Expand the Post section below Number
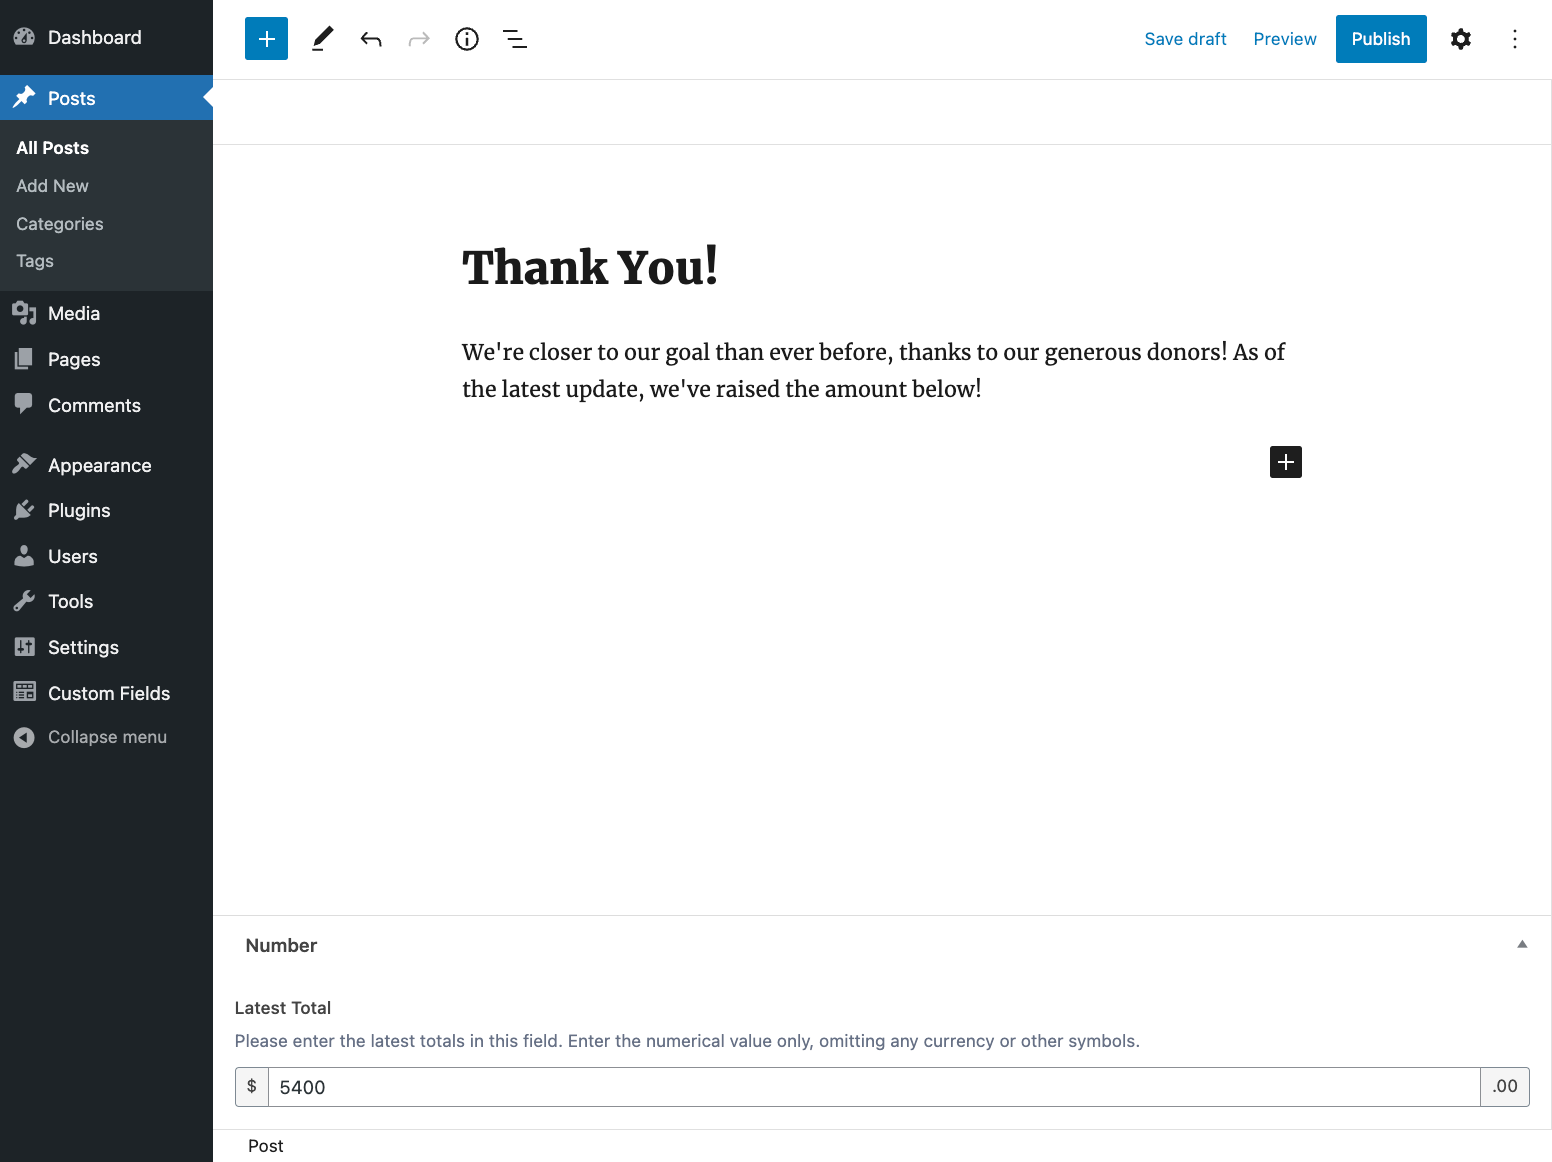This screenshot has width=1552, height=1162. (x=265, y=1146)
